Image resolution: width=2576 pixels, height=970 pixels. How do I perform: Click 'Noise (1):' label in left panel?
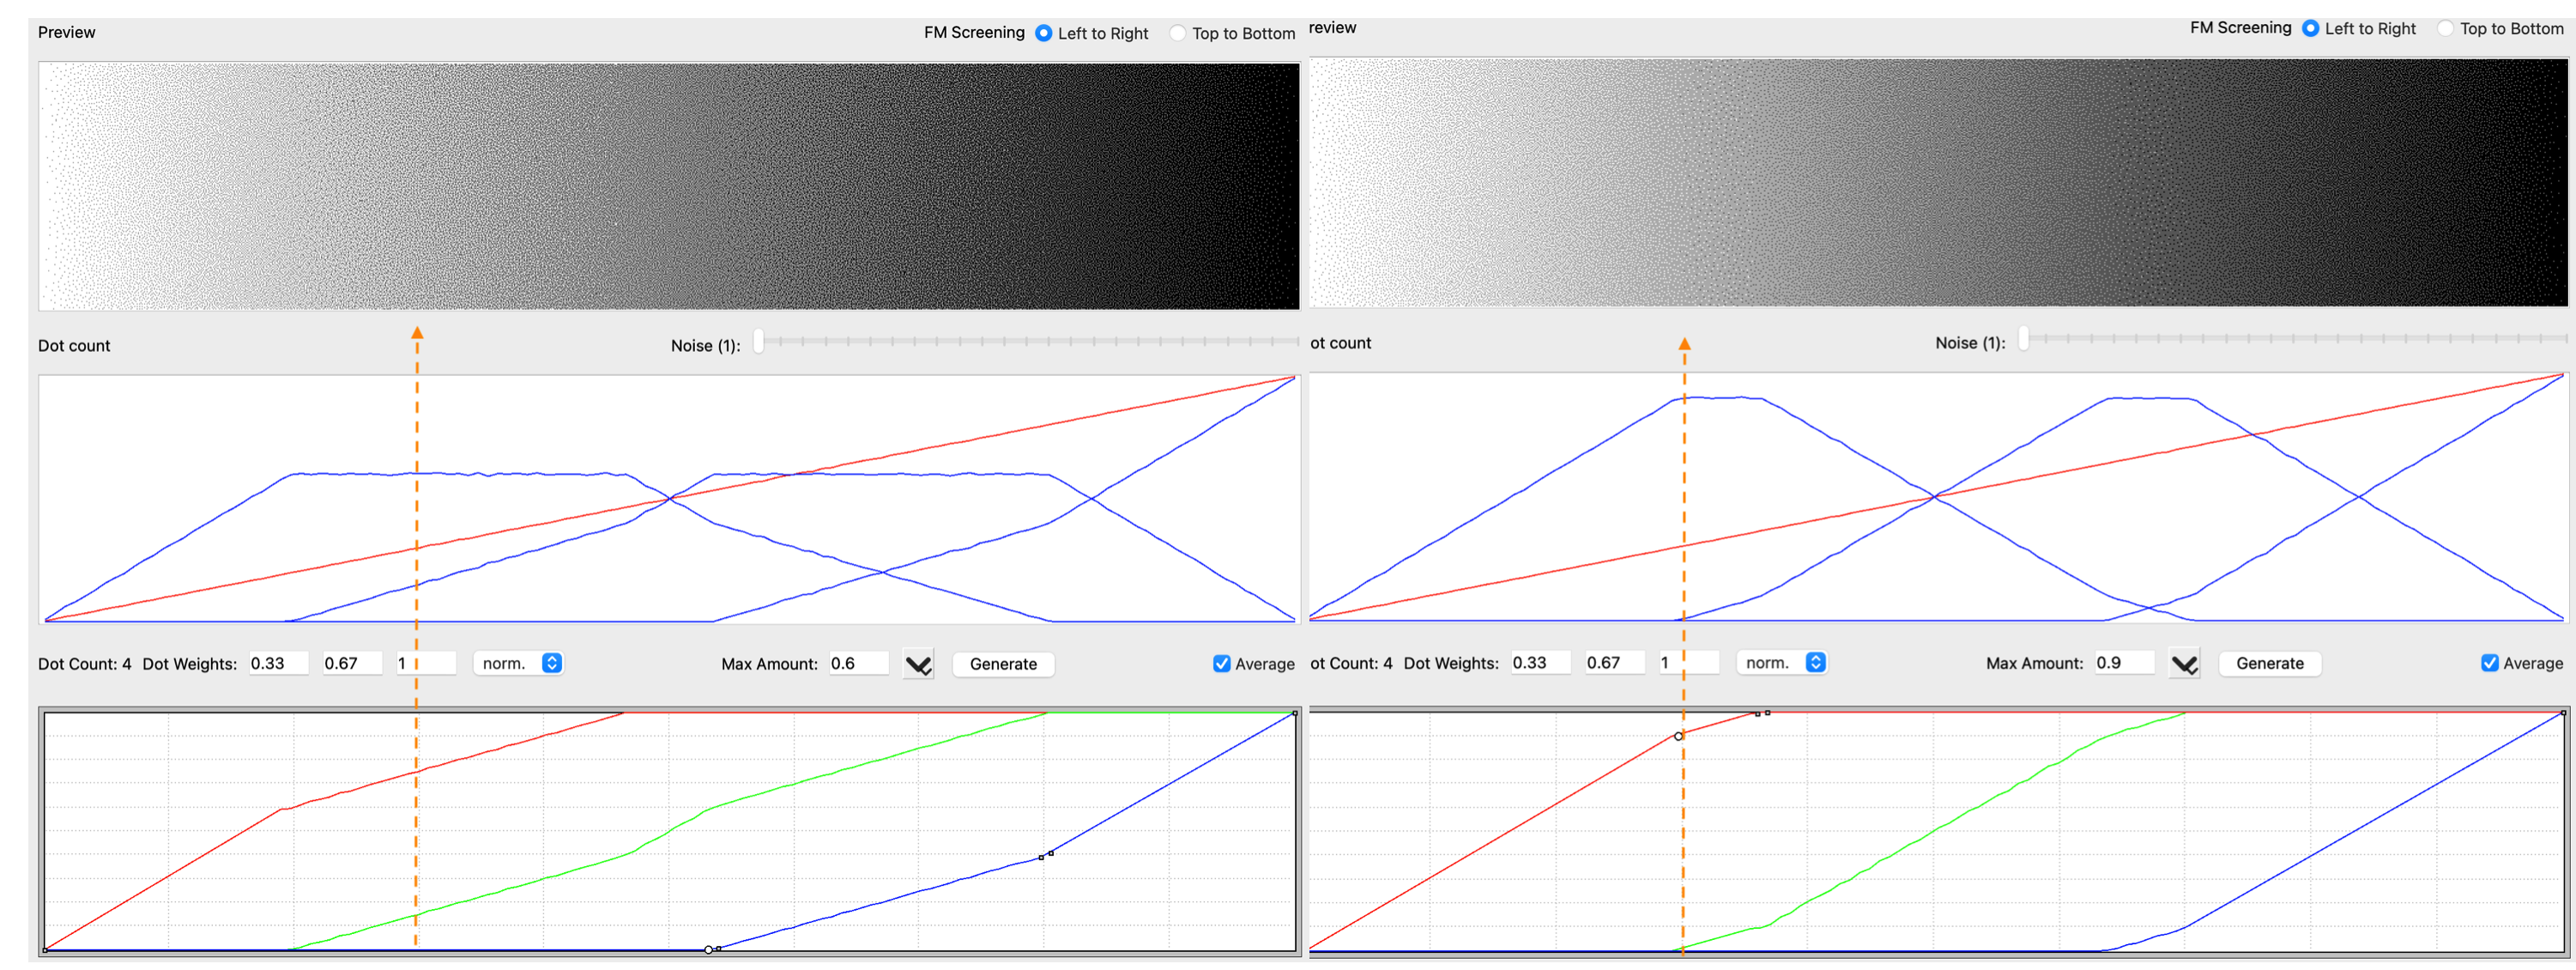(x=705, y=345)
